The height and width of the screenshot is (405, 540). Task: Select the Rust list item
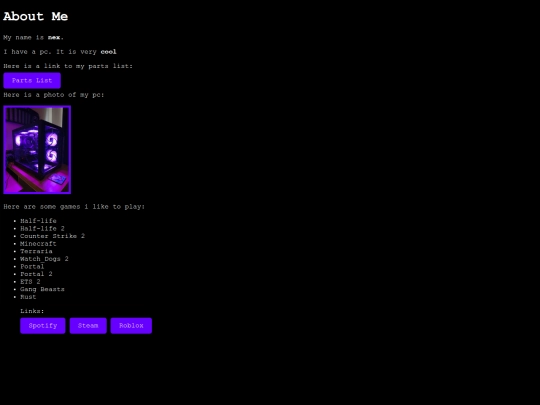pyautogui.click(x=28, y=297)
